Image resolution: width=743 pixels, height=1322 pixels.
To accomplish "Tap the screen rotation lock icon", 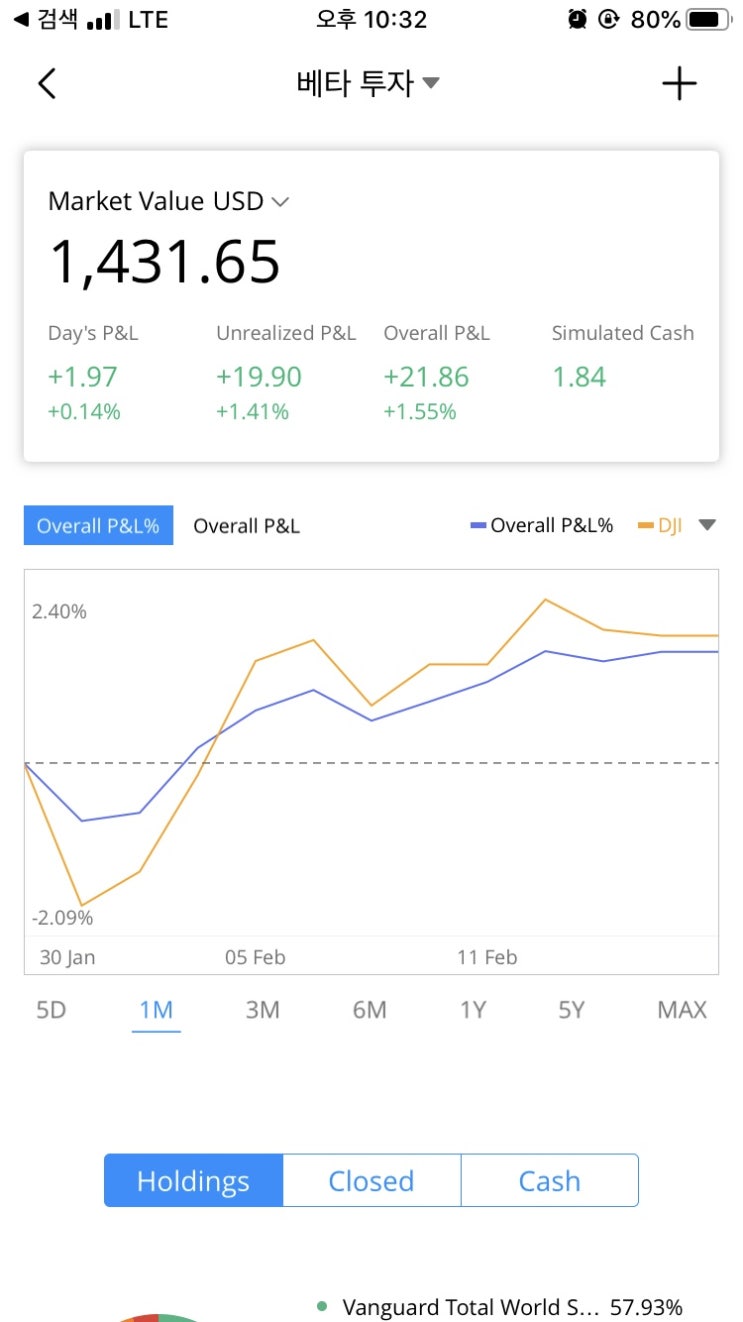I will point(609,19).
